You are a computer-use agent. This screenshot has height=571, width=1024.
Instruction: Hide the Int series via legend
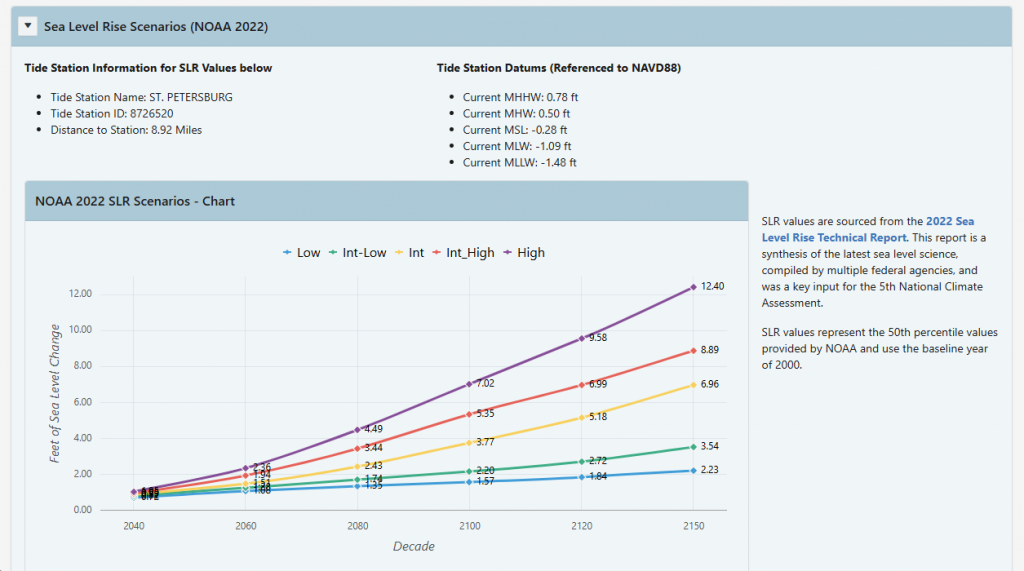(x=409, y=253)
